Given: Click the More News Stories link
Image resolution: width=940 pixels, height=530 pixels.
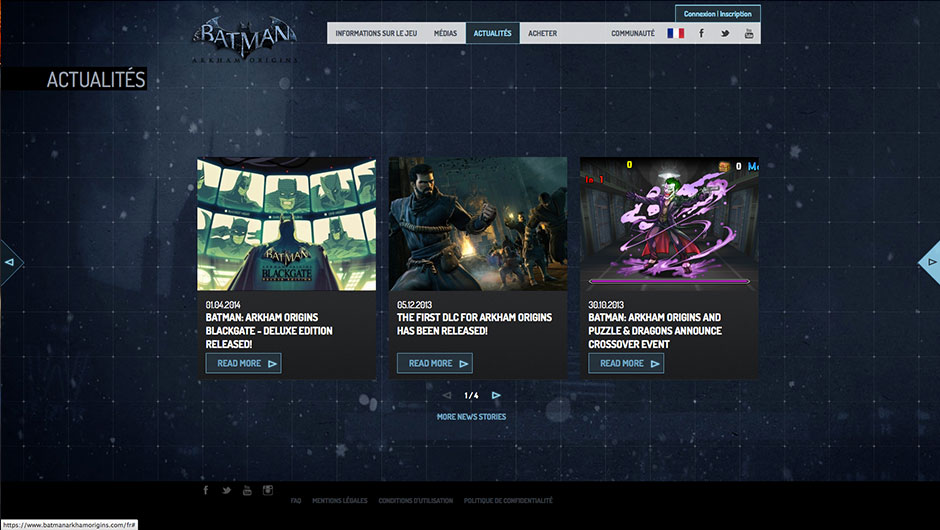Looking at the screenshot, I should pos(471,417).
